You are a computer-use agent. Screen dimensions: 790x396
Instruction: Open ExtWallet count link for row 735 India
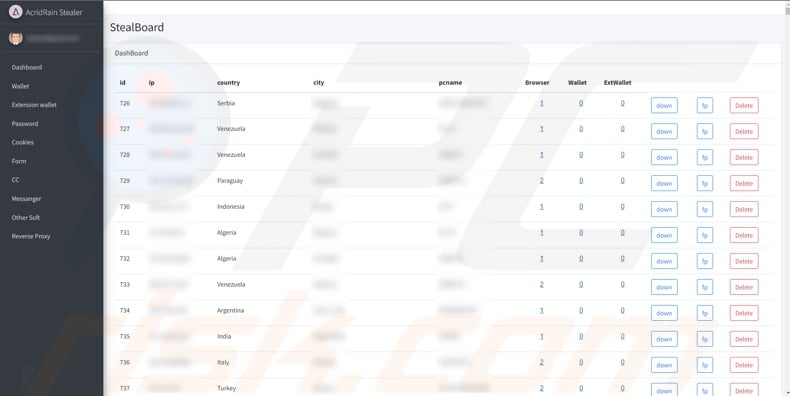coord(622,336)
